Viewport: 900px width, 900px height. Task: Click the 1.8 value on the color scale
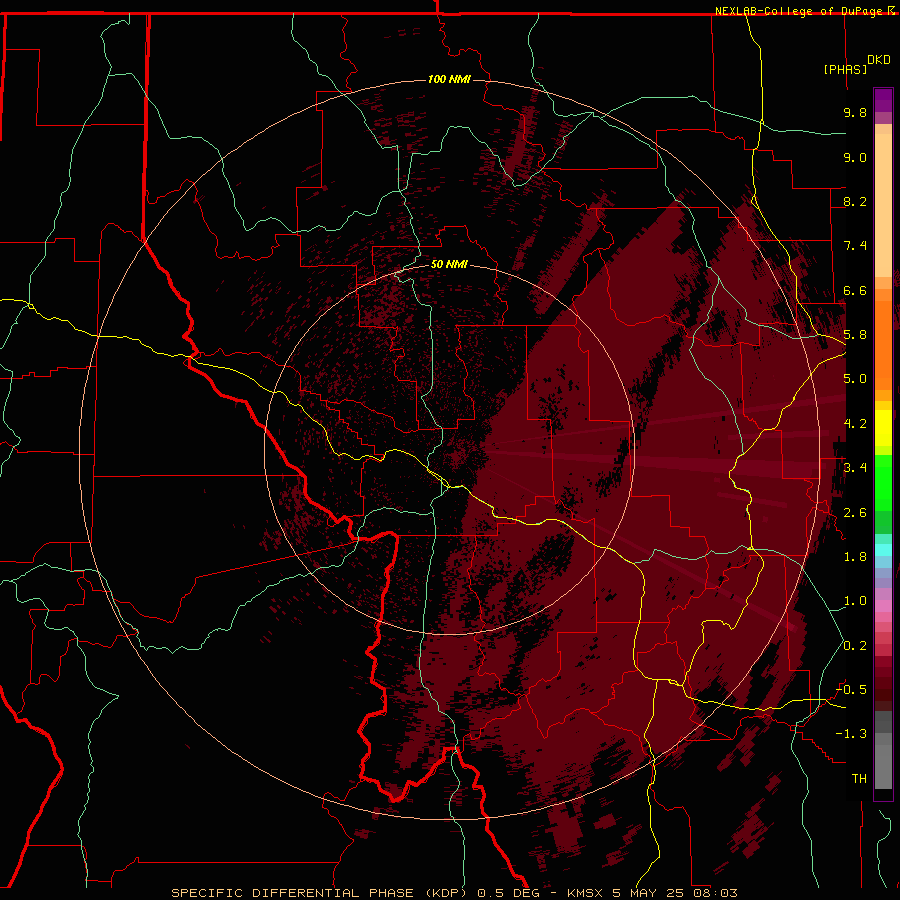(855, 557)
